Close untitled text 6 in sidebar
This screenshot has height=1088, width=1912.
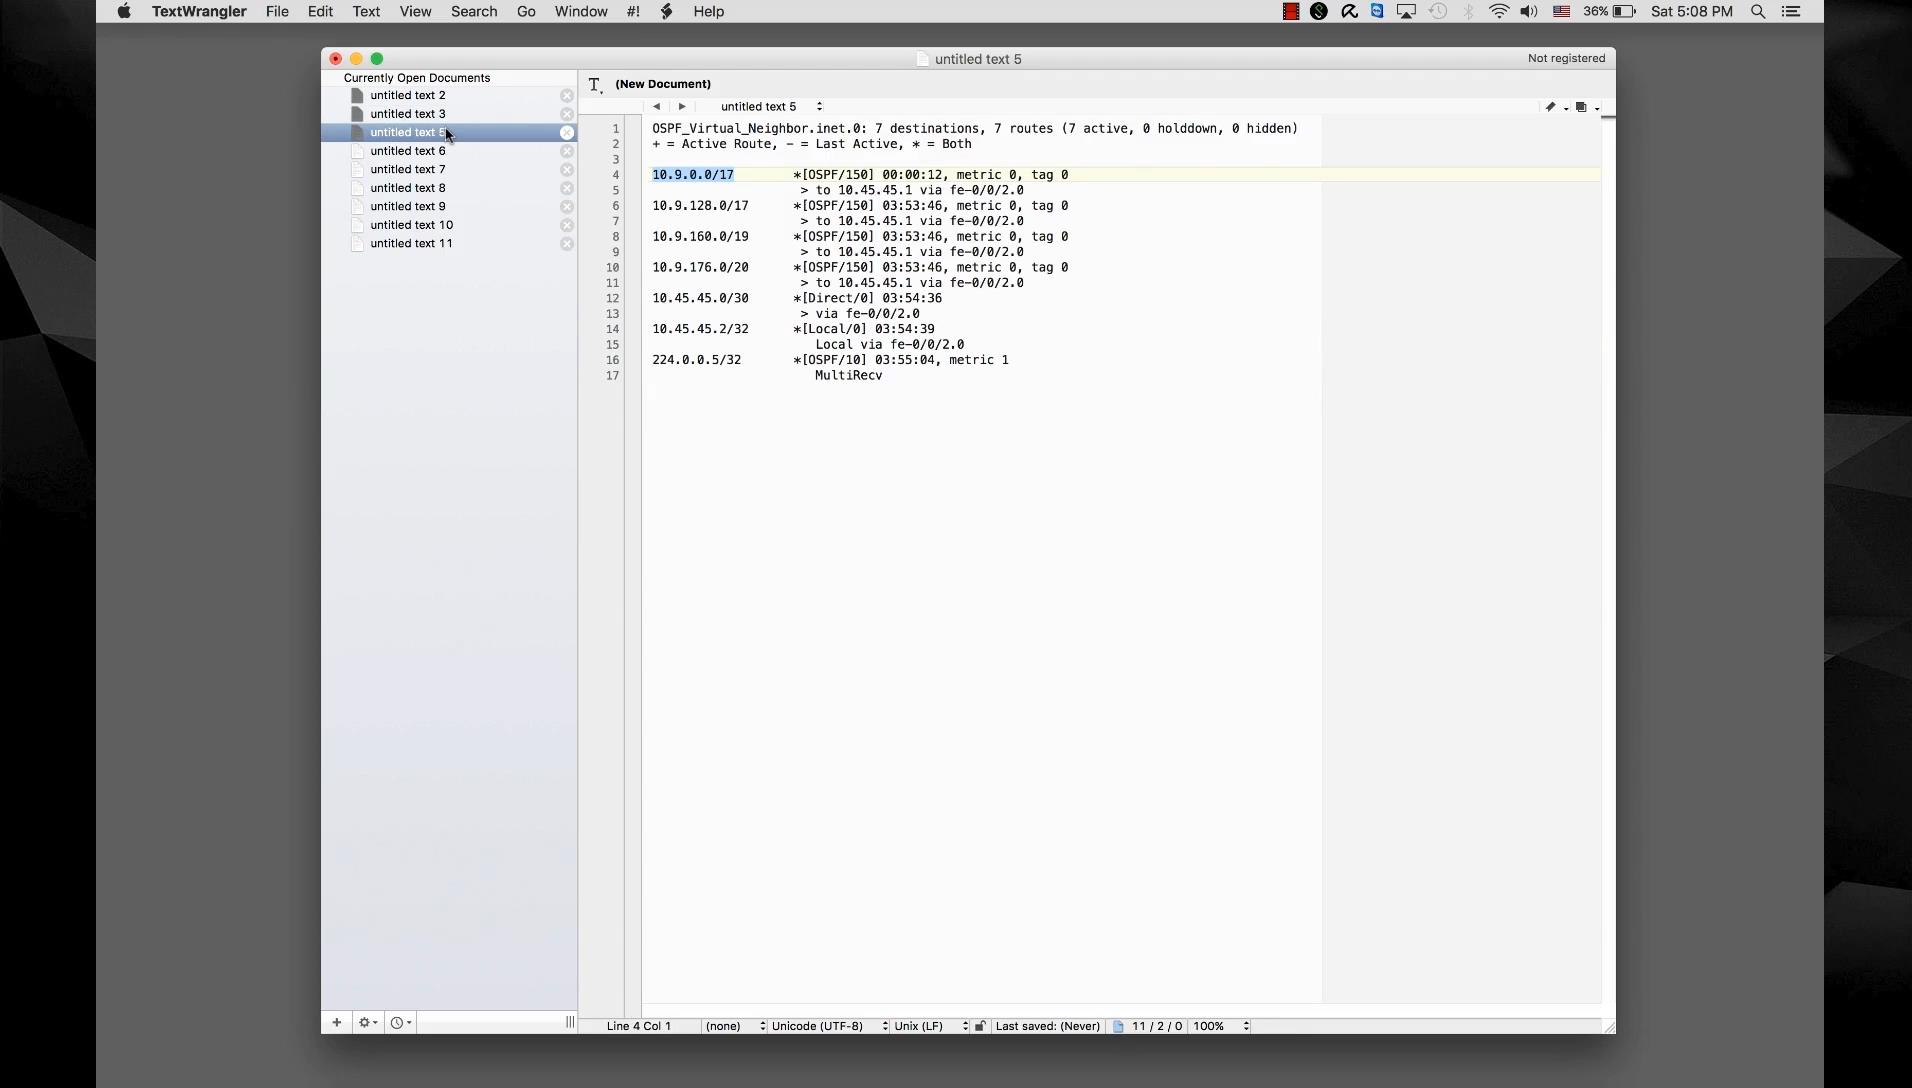coord(567,151)
